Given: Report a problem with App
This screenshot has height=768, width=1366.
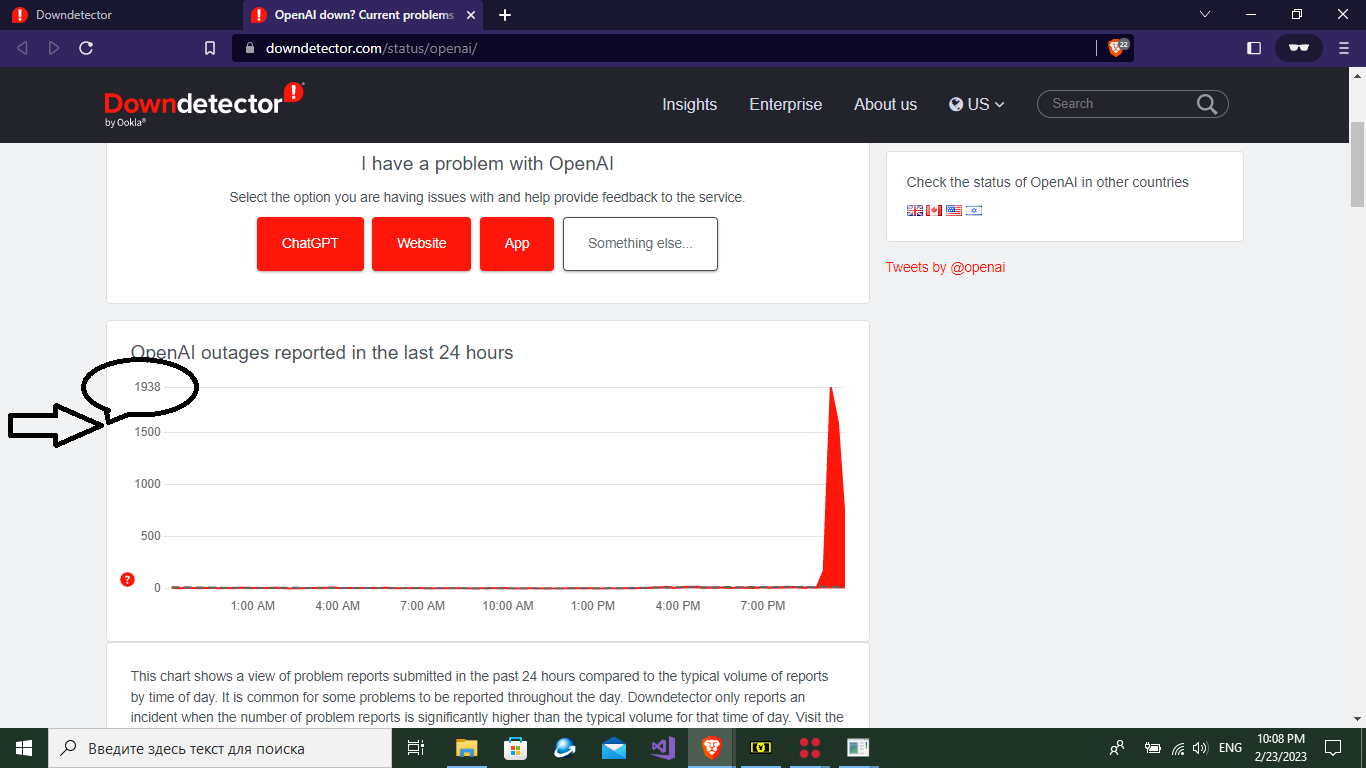Looking at the screenshot, I should point(517,244).
